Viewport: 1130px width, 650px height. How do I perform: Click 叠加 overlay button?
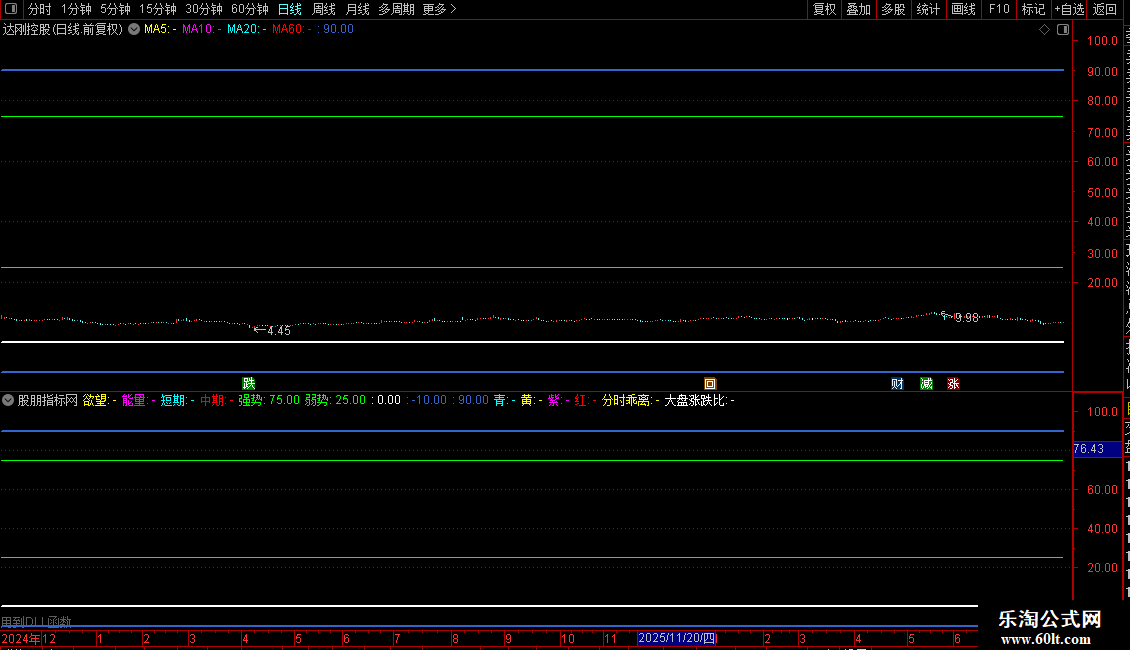pyautogui.click(x=859, y=9)
